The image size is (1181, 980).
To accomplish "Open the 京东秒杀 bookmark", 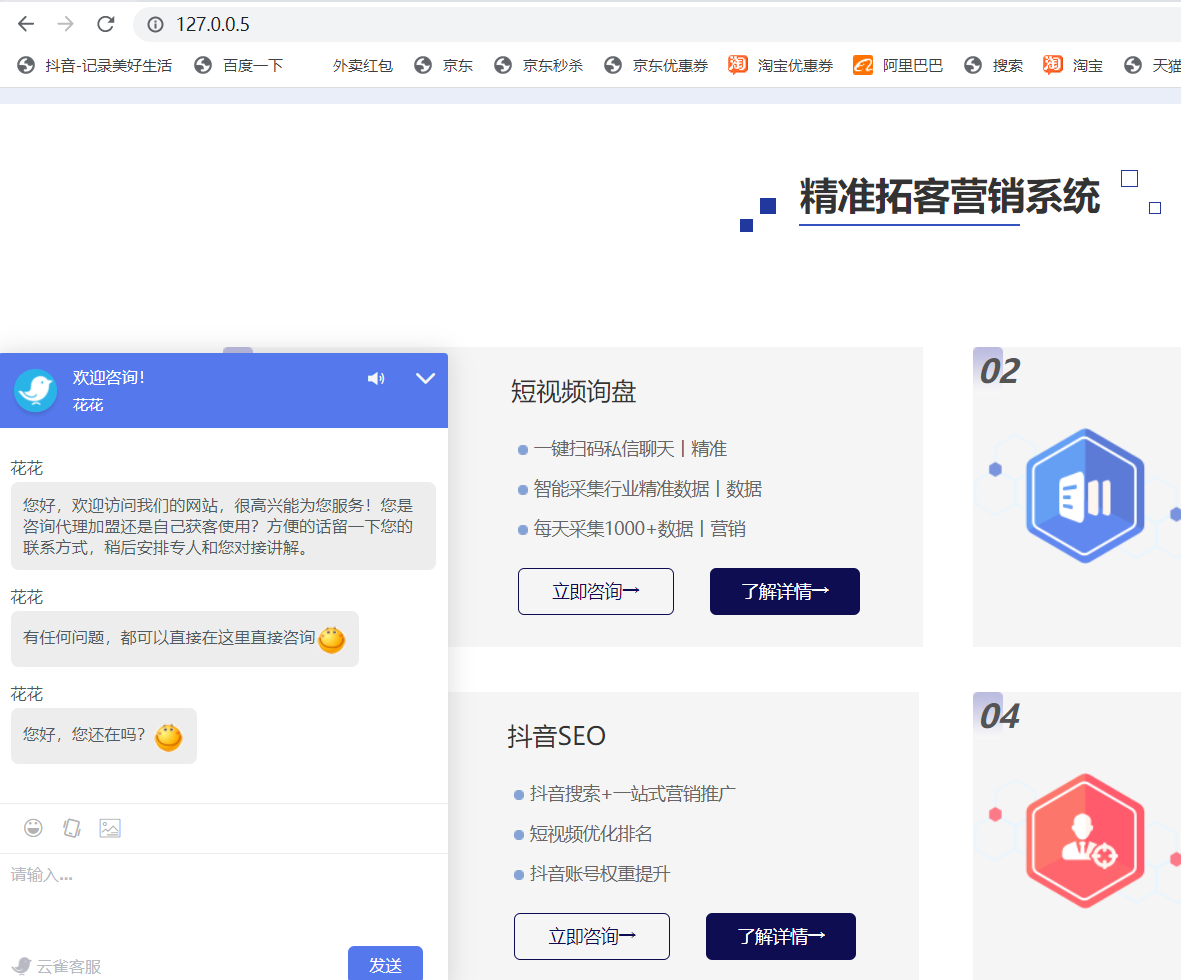I will tap(540, 65).
